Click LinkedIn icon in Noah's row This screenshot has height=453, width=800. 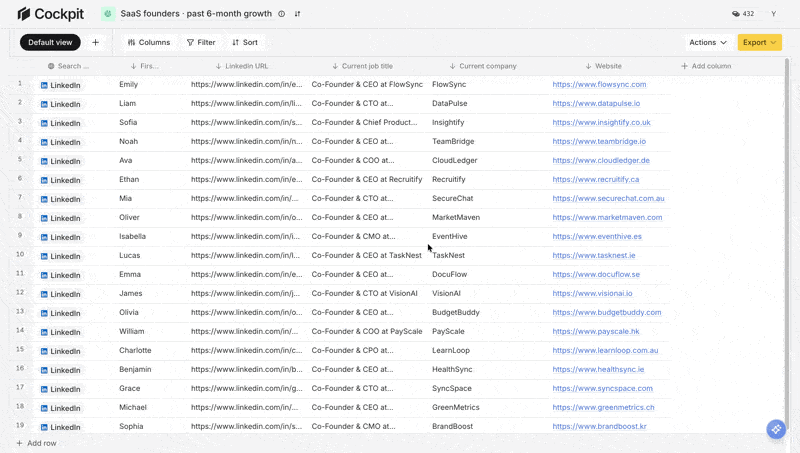tap(44, 142)
